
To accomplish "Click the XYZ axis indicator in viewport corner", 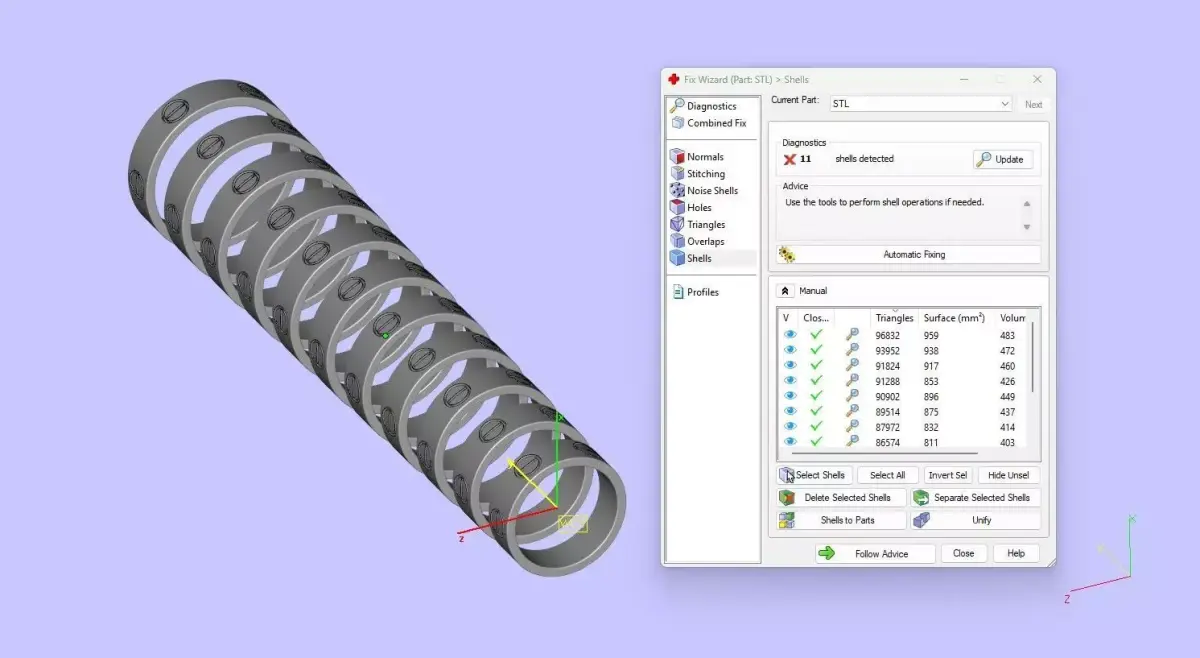I will click(x=1100, y=560).
